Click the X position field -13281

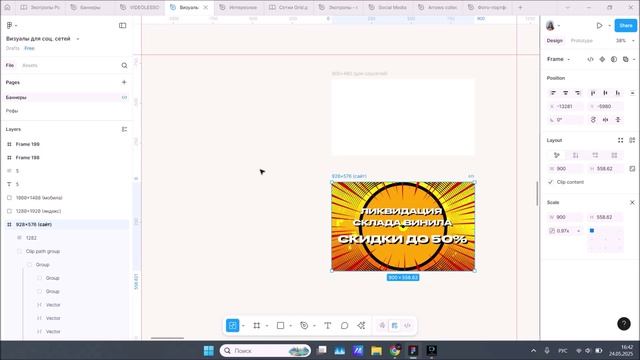coord(565,107)
